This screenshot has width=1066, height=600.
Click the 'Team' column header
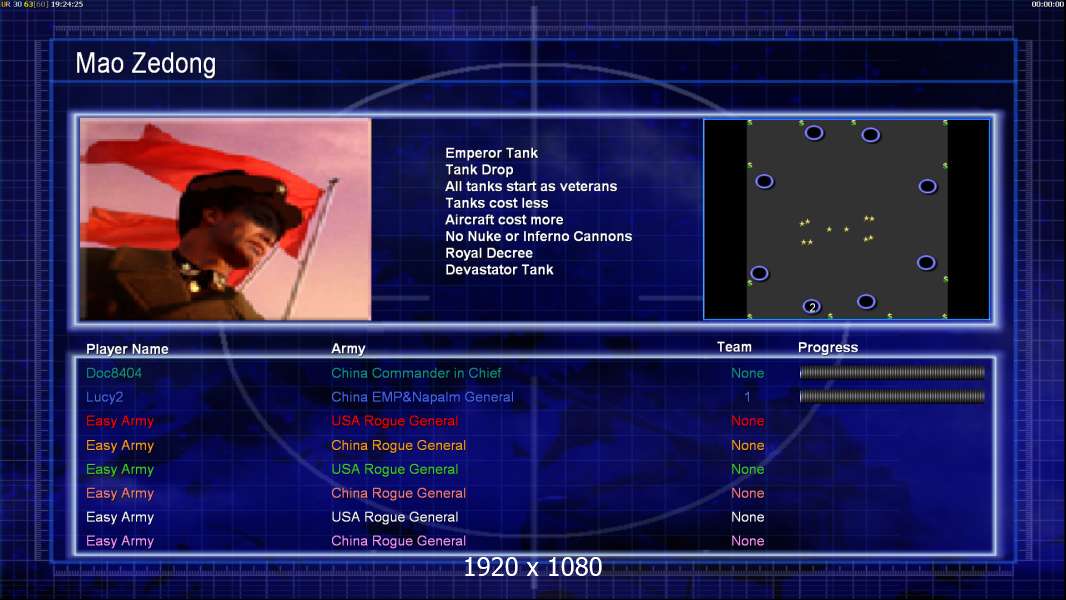pyautogui.click(x=734, y=347)
